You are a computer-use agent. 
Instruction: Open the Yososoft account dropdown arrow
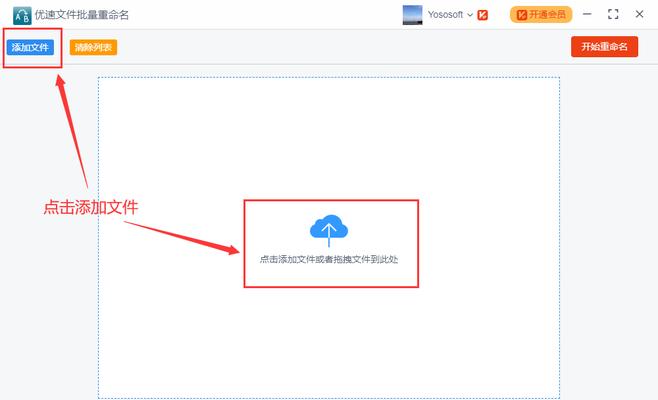point(470,15)
